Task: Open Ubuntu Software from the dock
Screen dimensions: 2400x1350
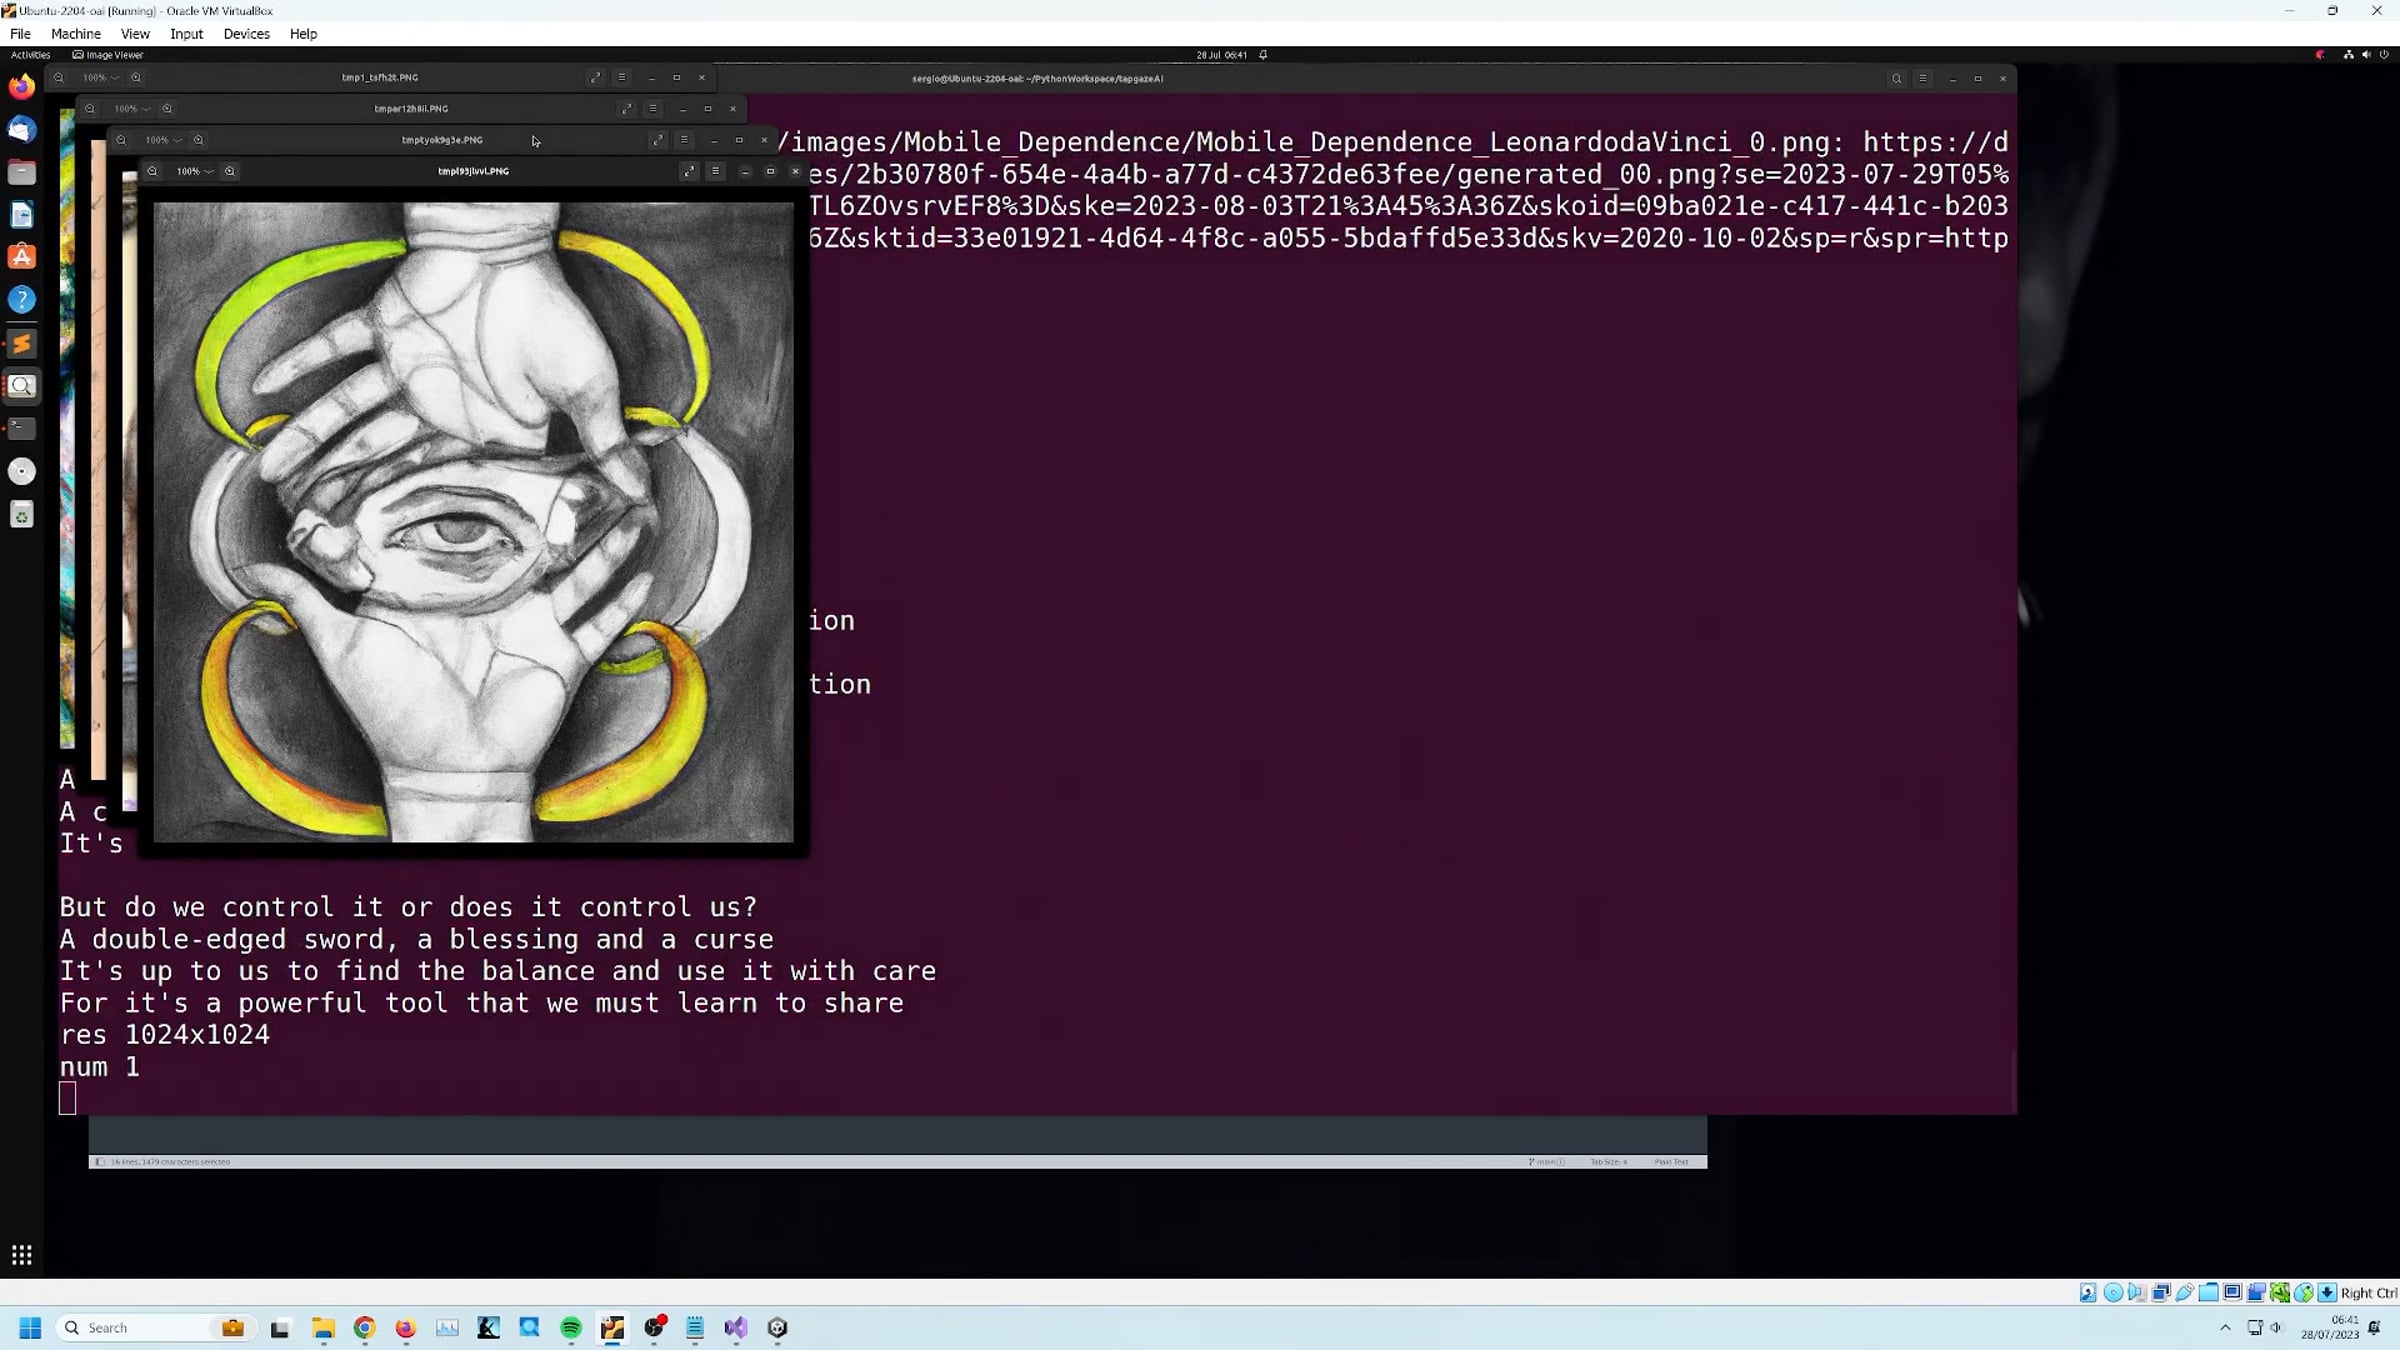Action: [x=21, y=258]
